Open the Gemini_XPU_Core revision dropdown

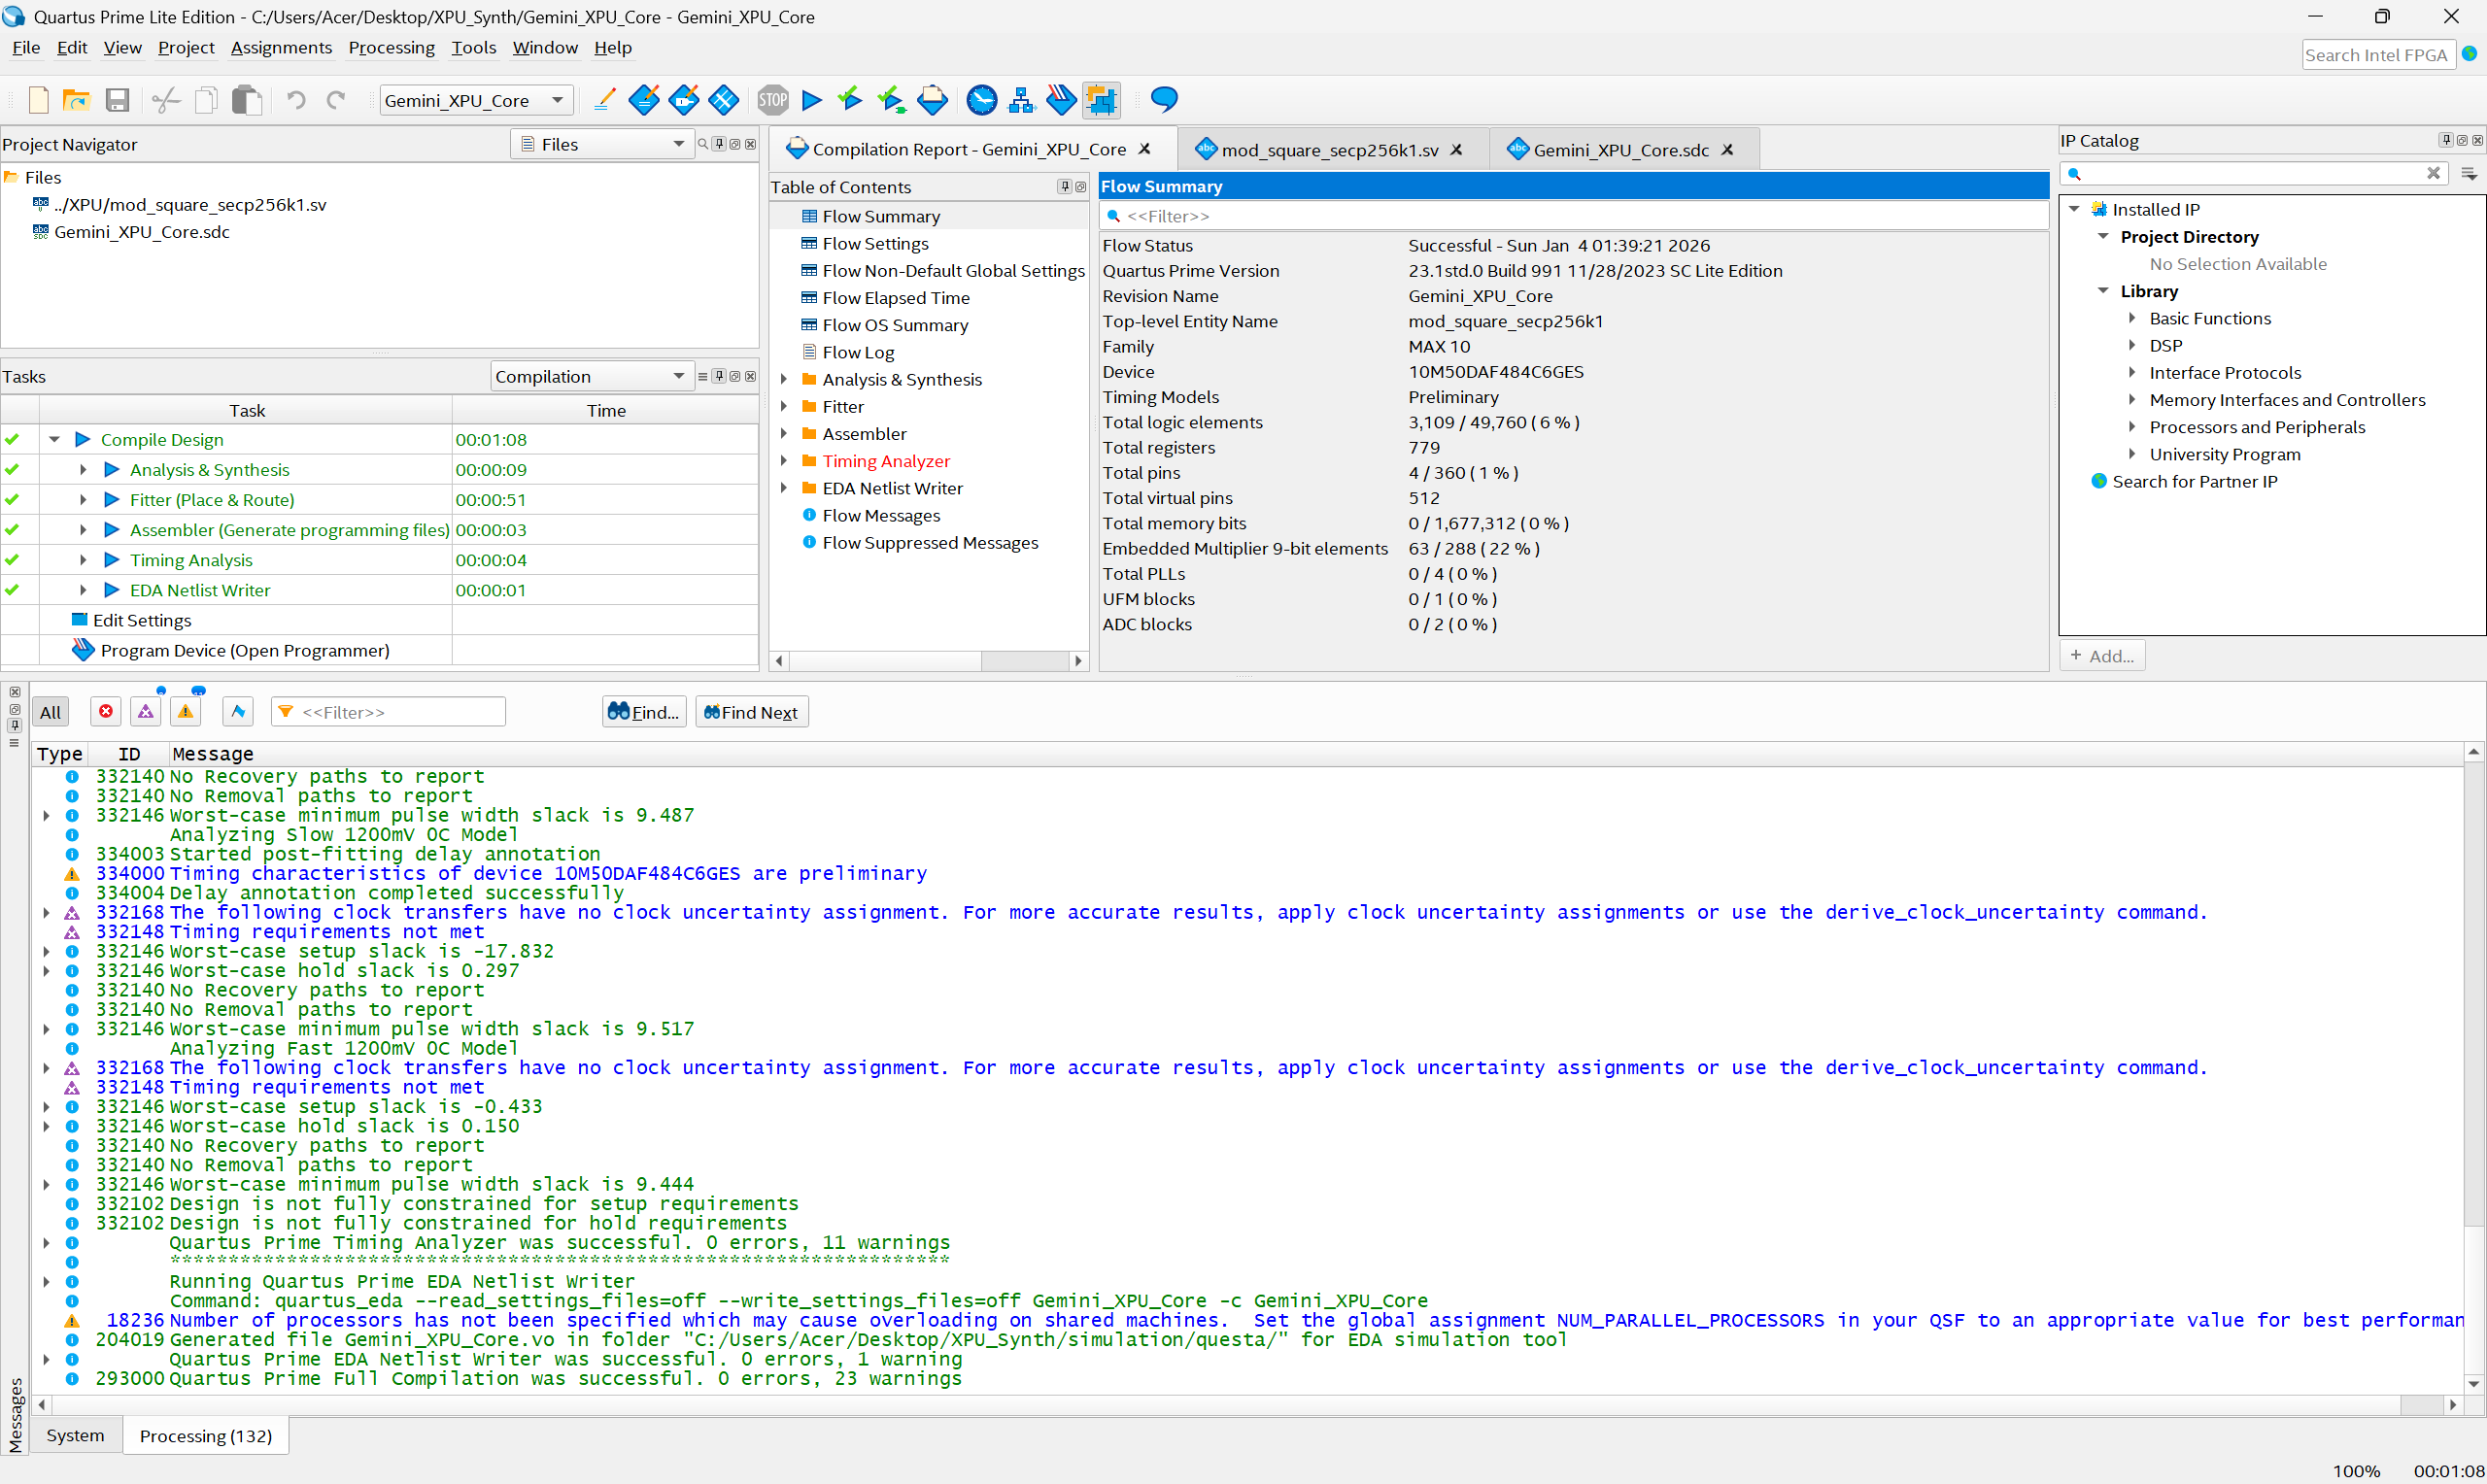475,100
